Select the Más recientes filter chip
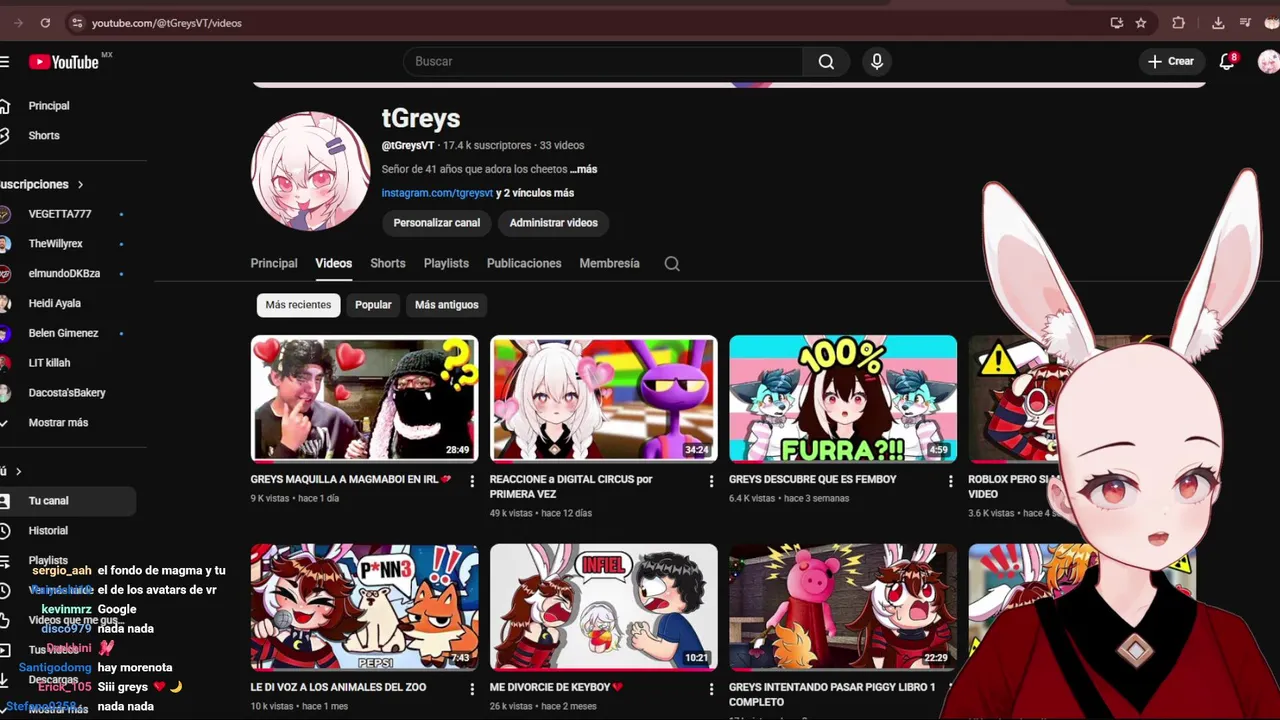 298,305
